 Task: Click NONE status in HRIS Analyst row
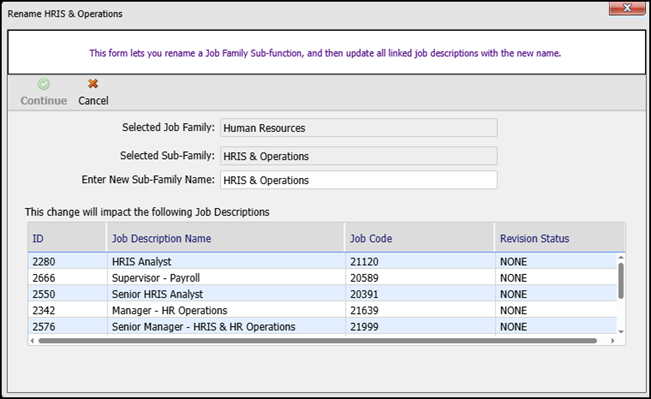(513, 262)
